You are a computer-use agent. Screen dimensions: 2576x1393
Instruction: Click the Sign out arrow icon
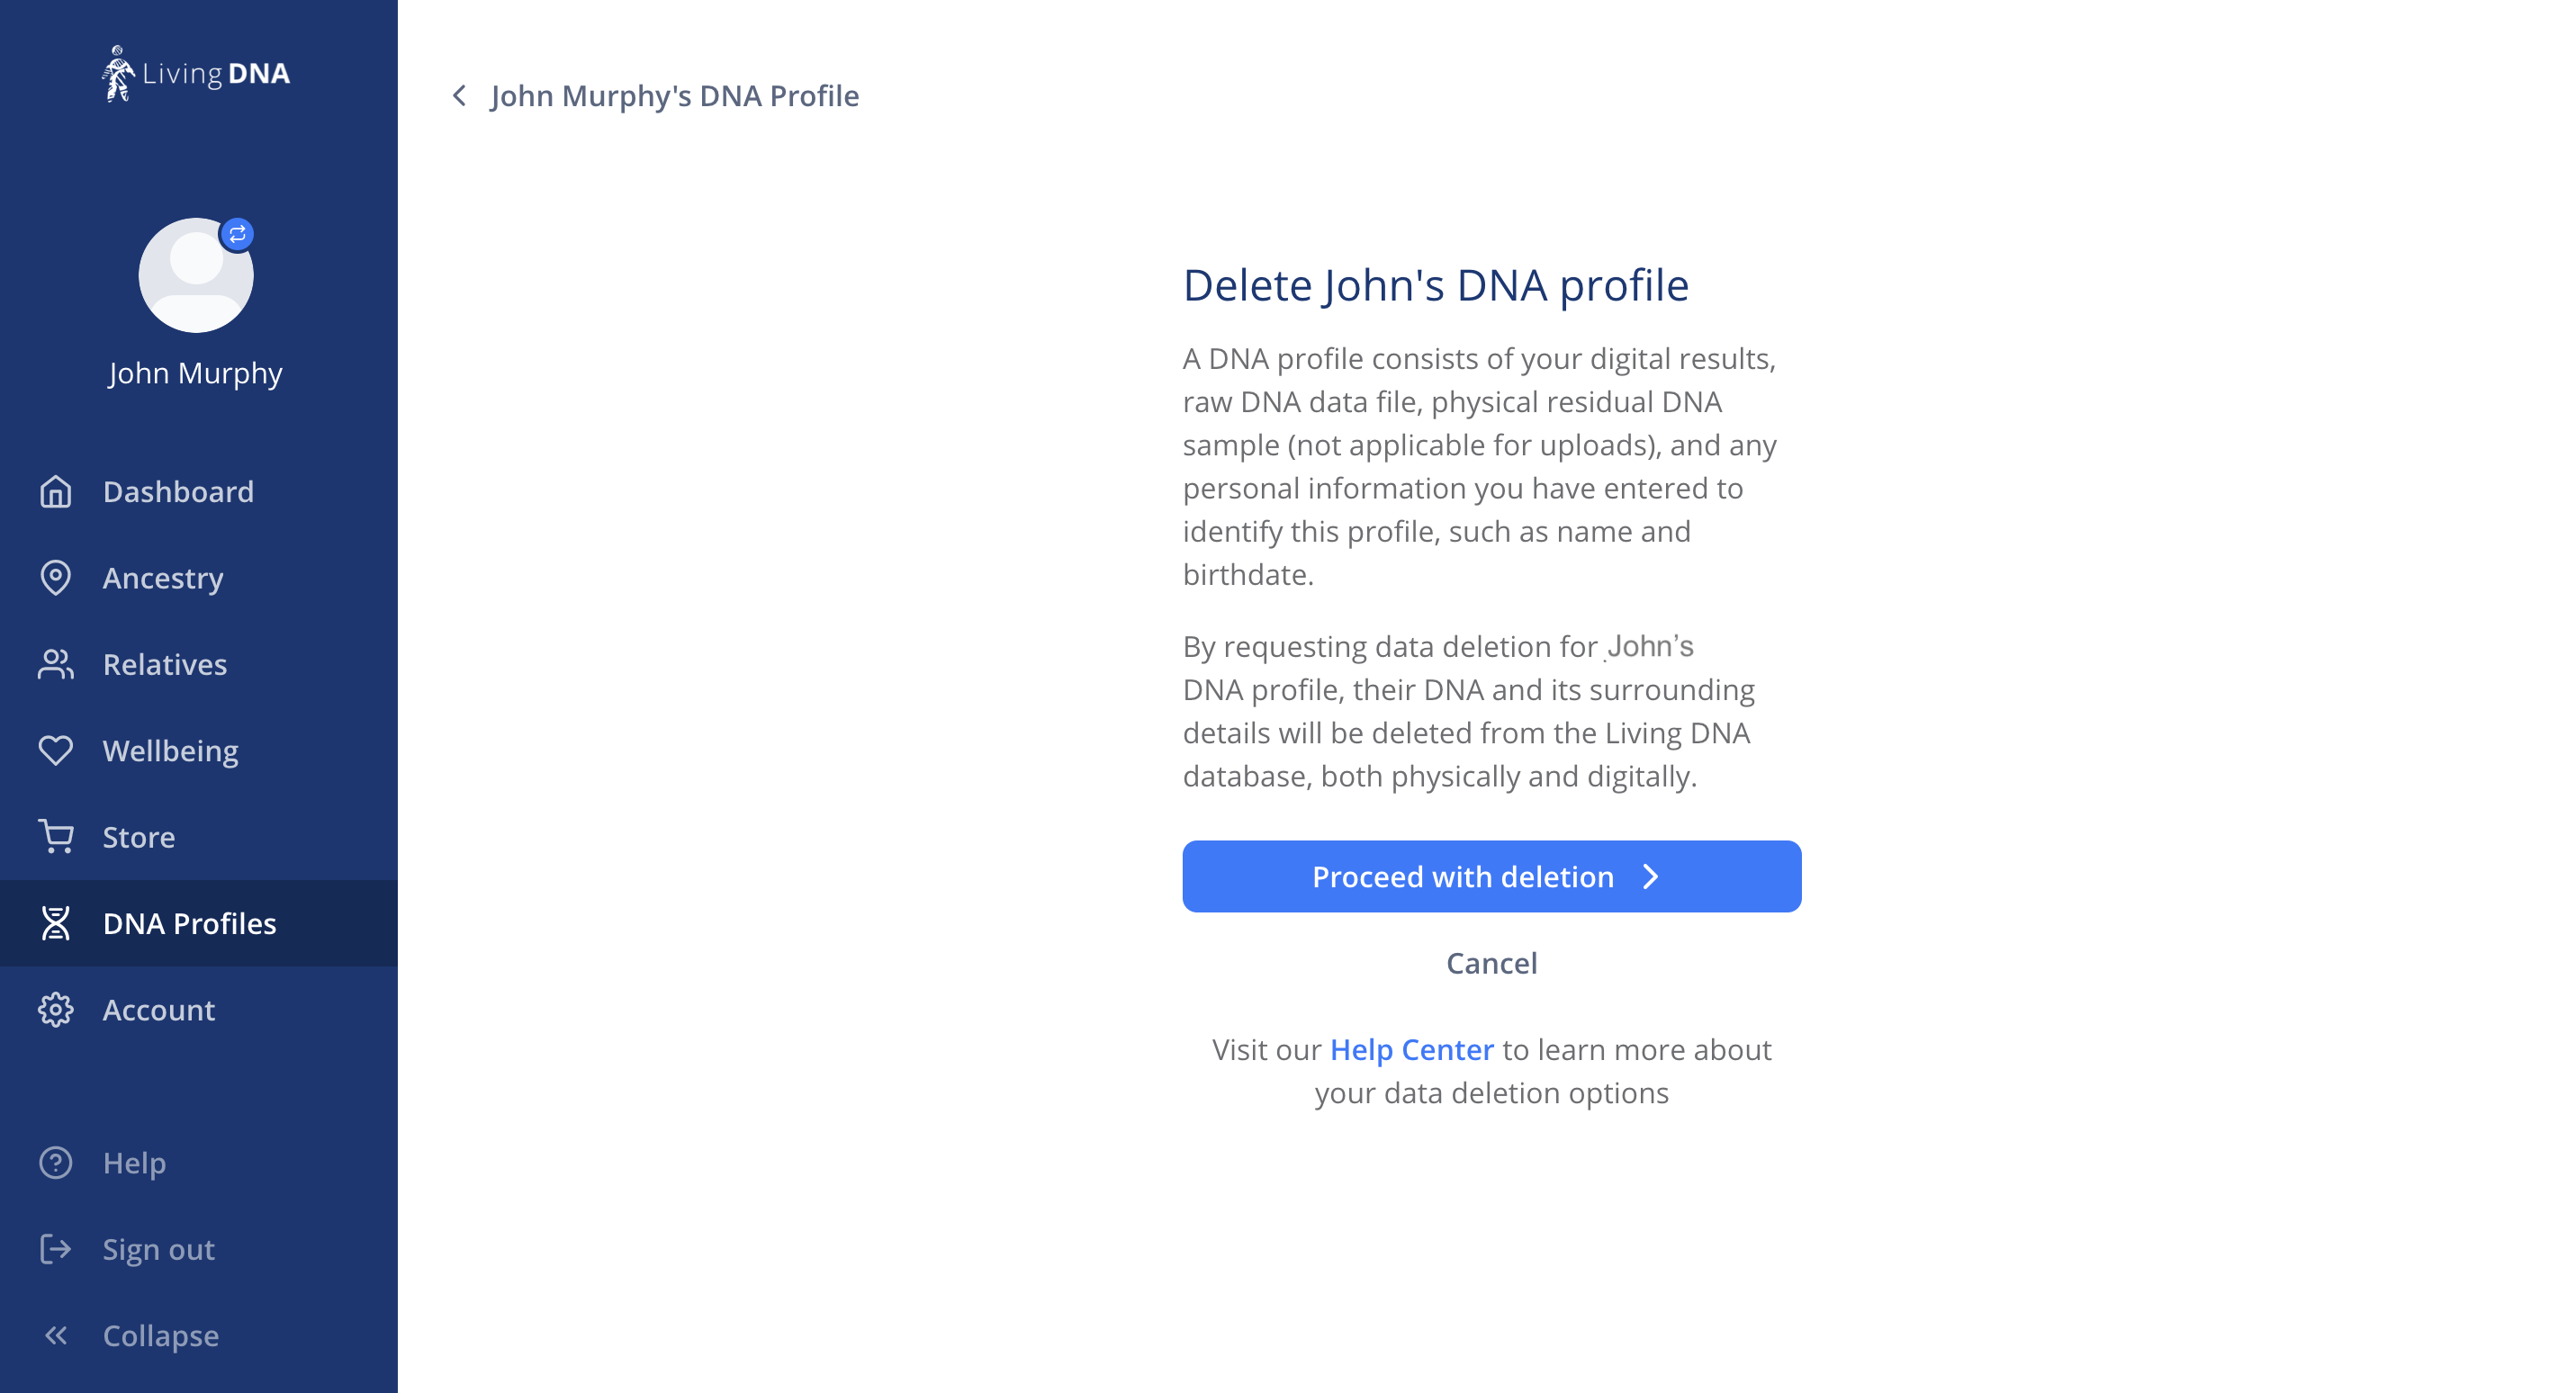(56, 1249)
